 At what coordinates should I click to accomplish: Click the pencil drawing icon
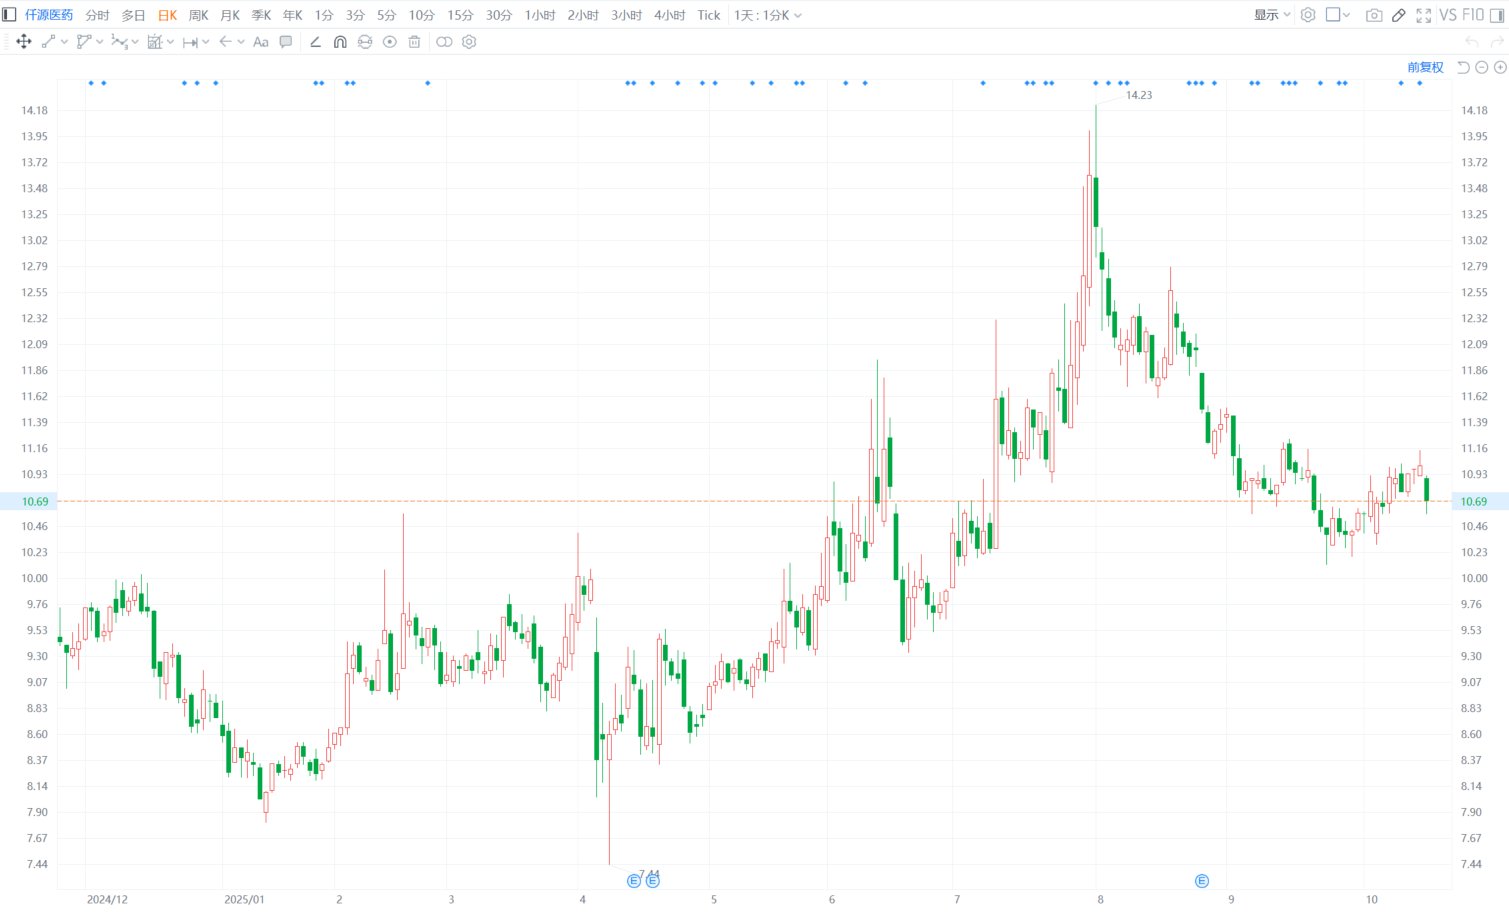pos(1399,15)
